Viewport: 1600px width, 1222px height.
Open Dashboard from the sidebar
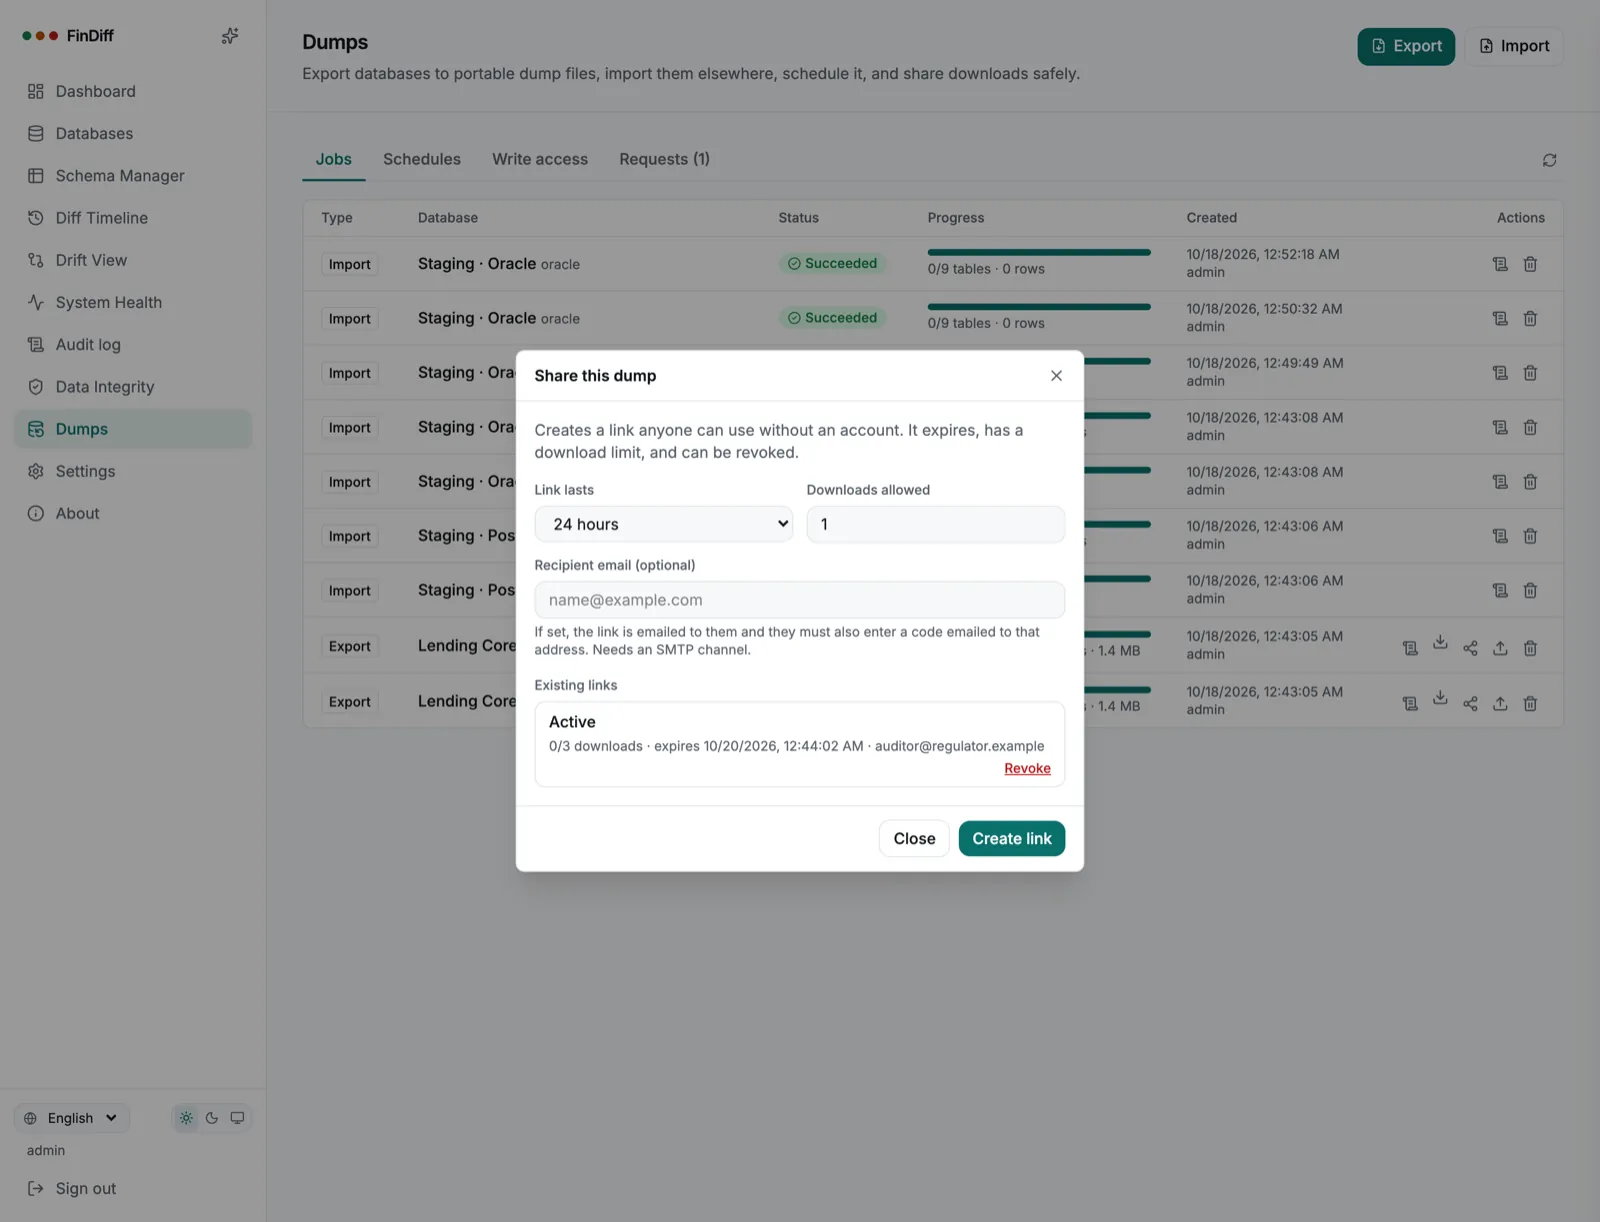(x=133, y=91)
